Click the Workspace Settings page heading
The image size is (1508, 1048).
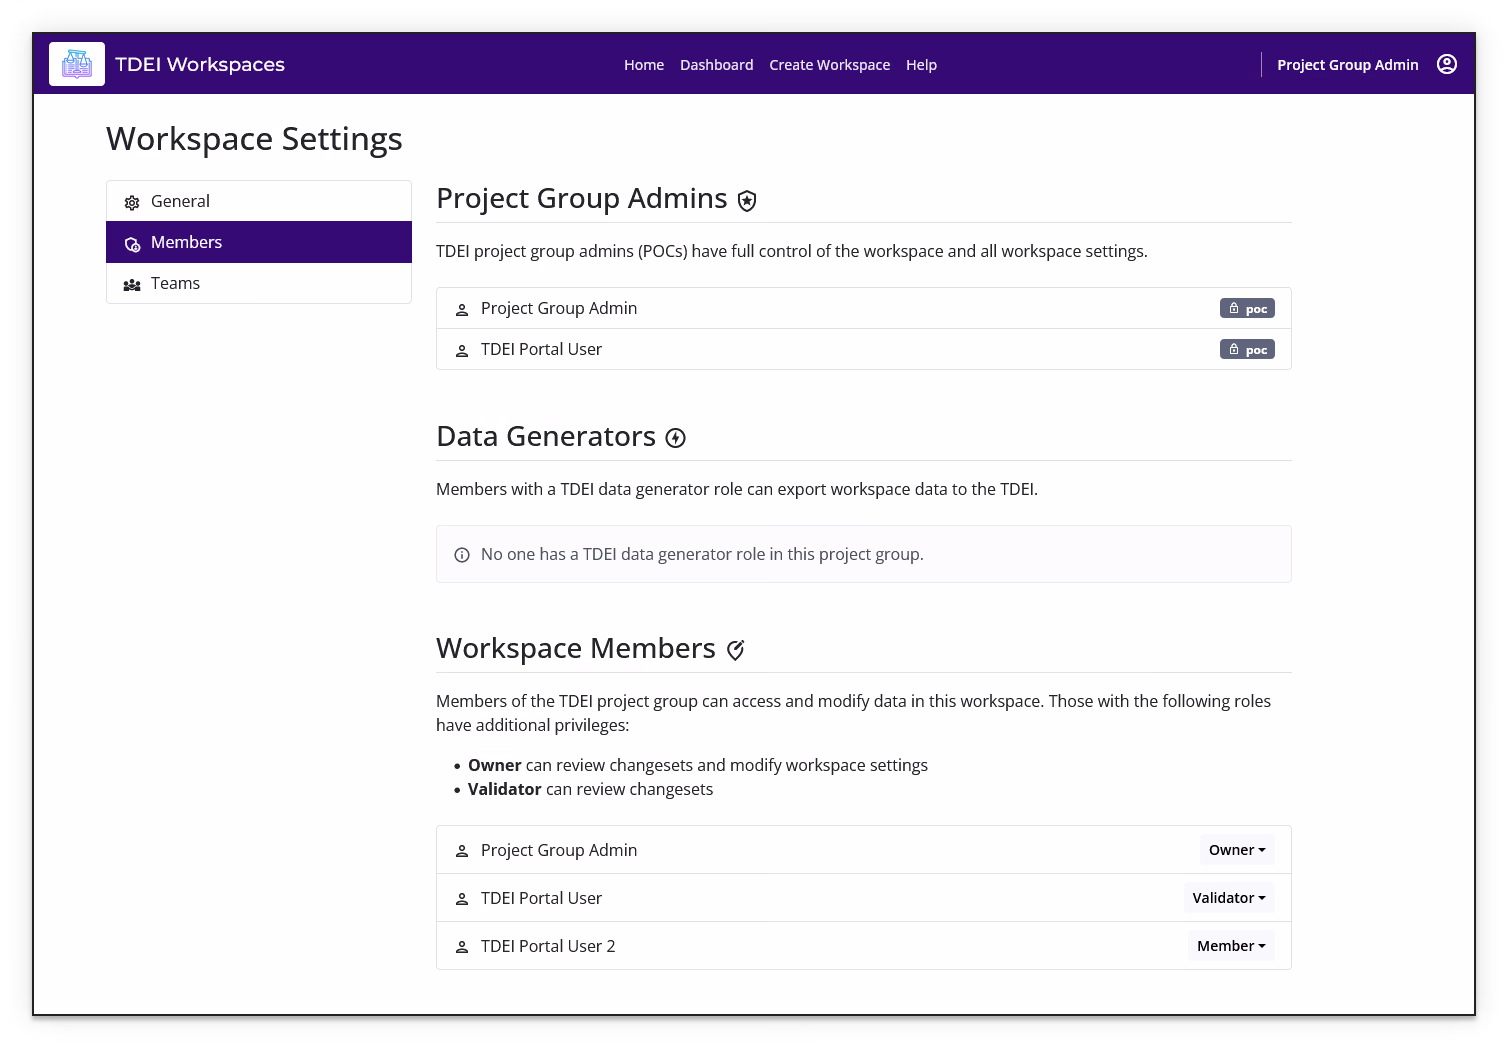point(254,139)
